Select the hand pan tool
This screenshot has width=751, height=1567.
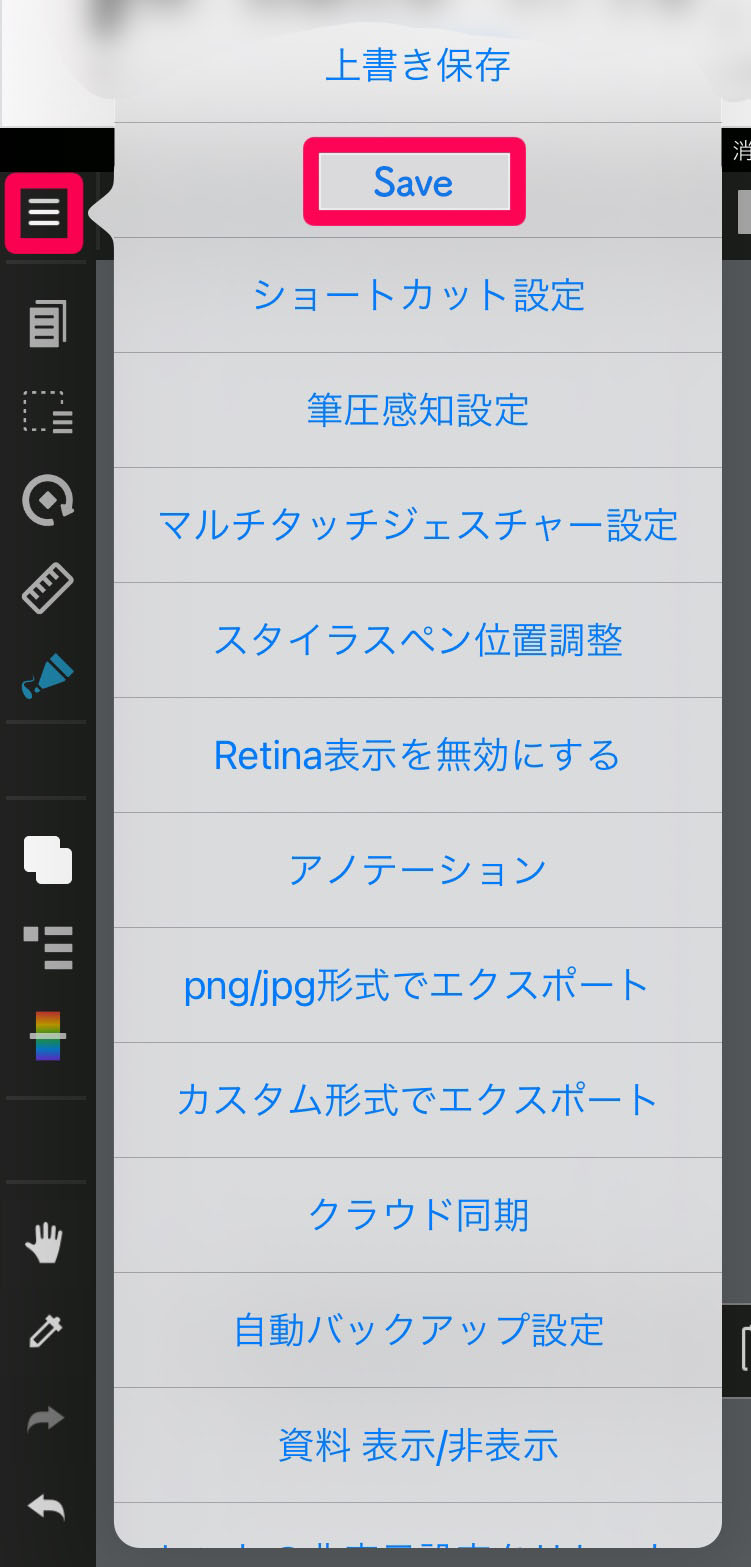pyautogui.click(x=45, y=1244)
